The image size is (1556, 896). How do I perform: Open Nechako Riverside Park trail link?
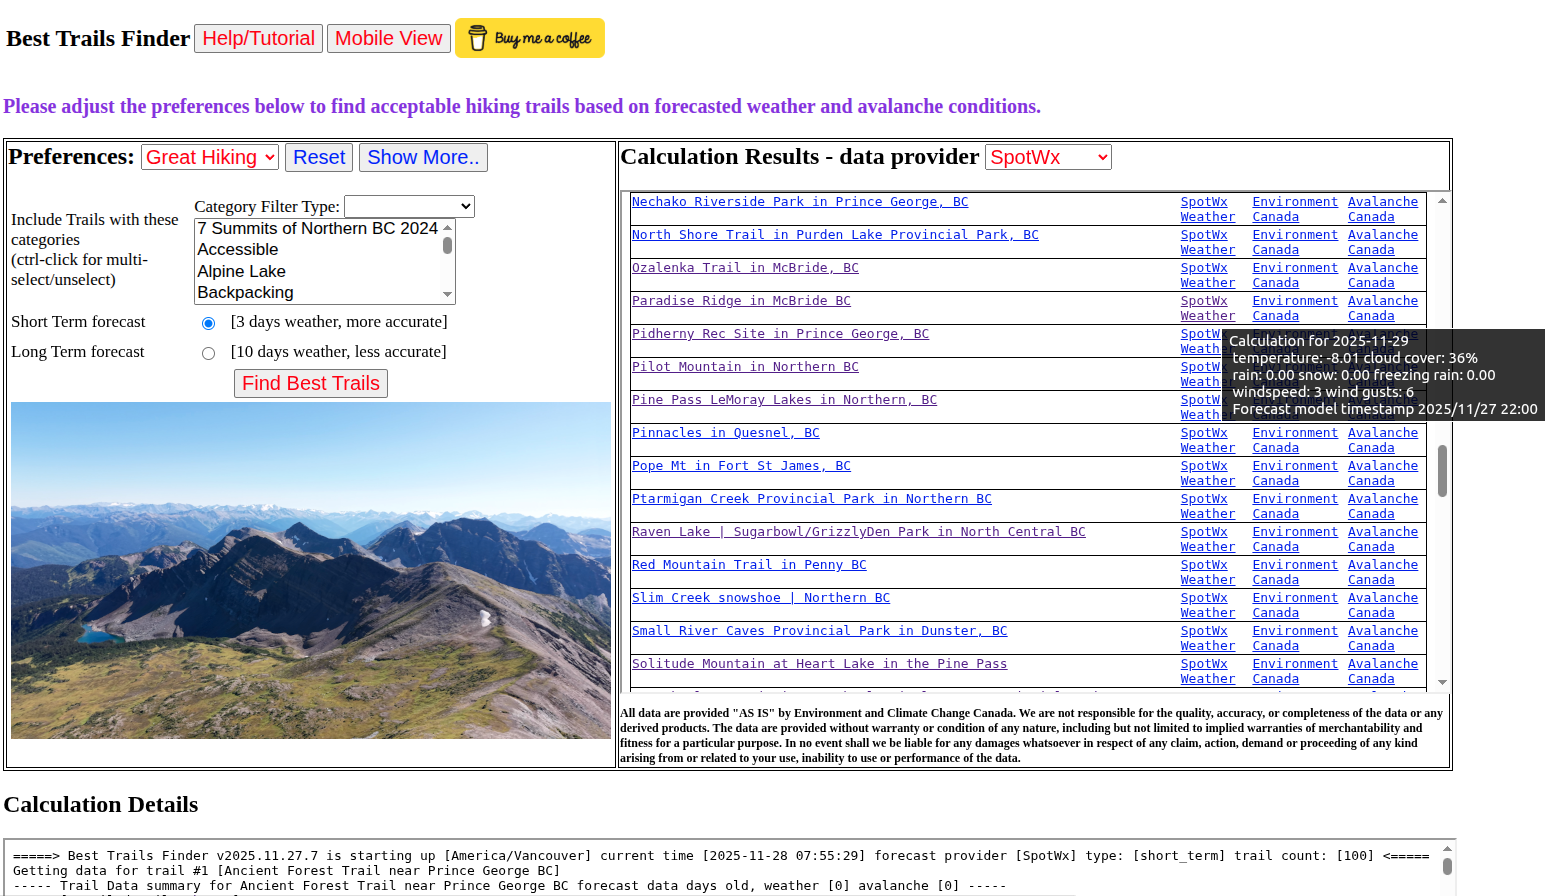[x=799, y=202]
